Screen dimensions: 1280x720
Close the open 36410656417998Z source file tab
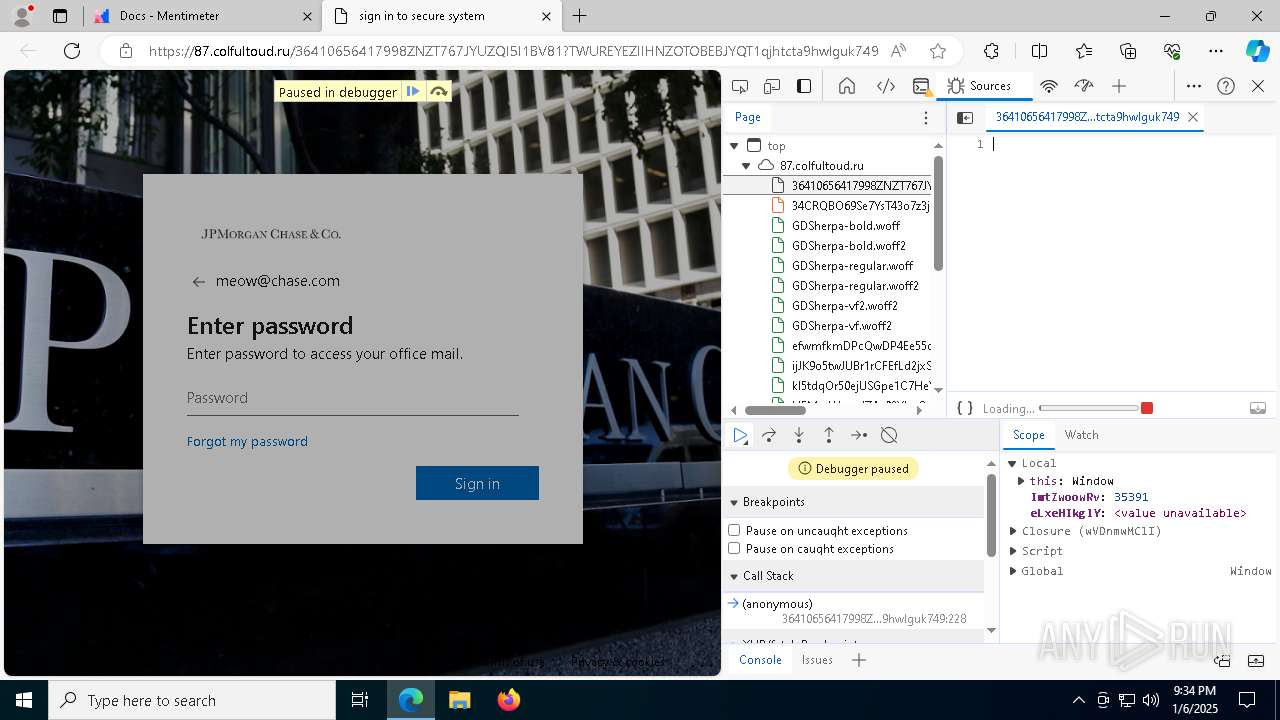click(x=1192, y=117)
